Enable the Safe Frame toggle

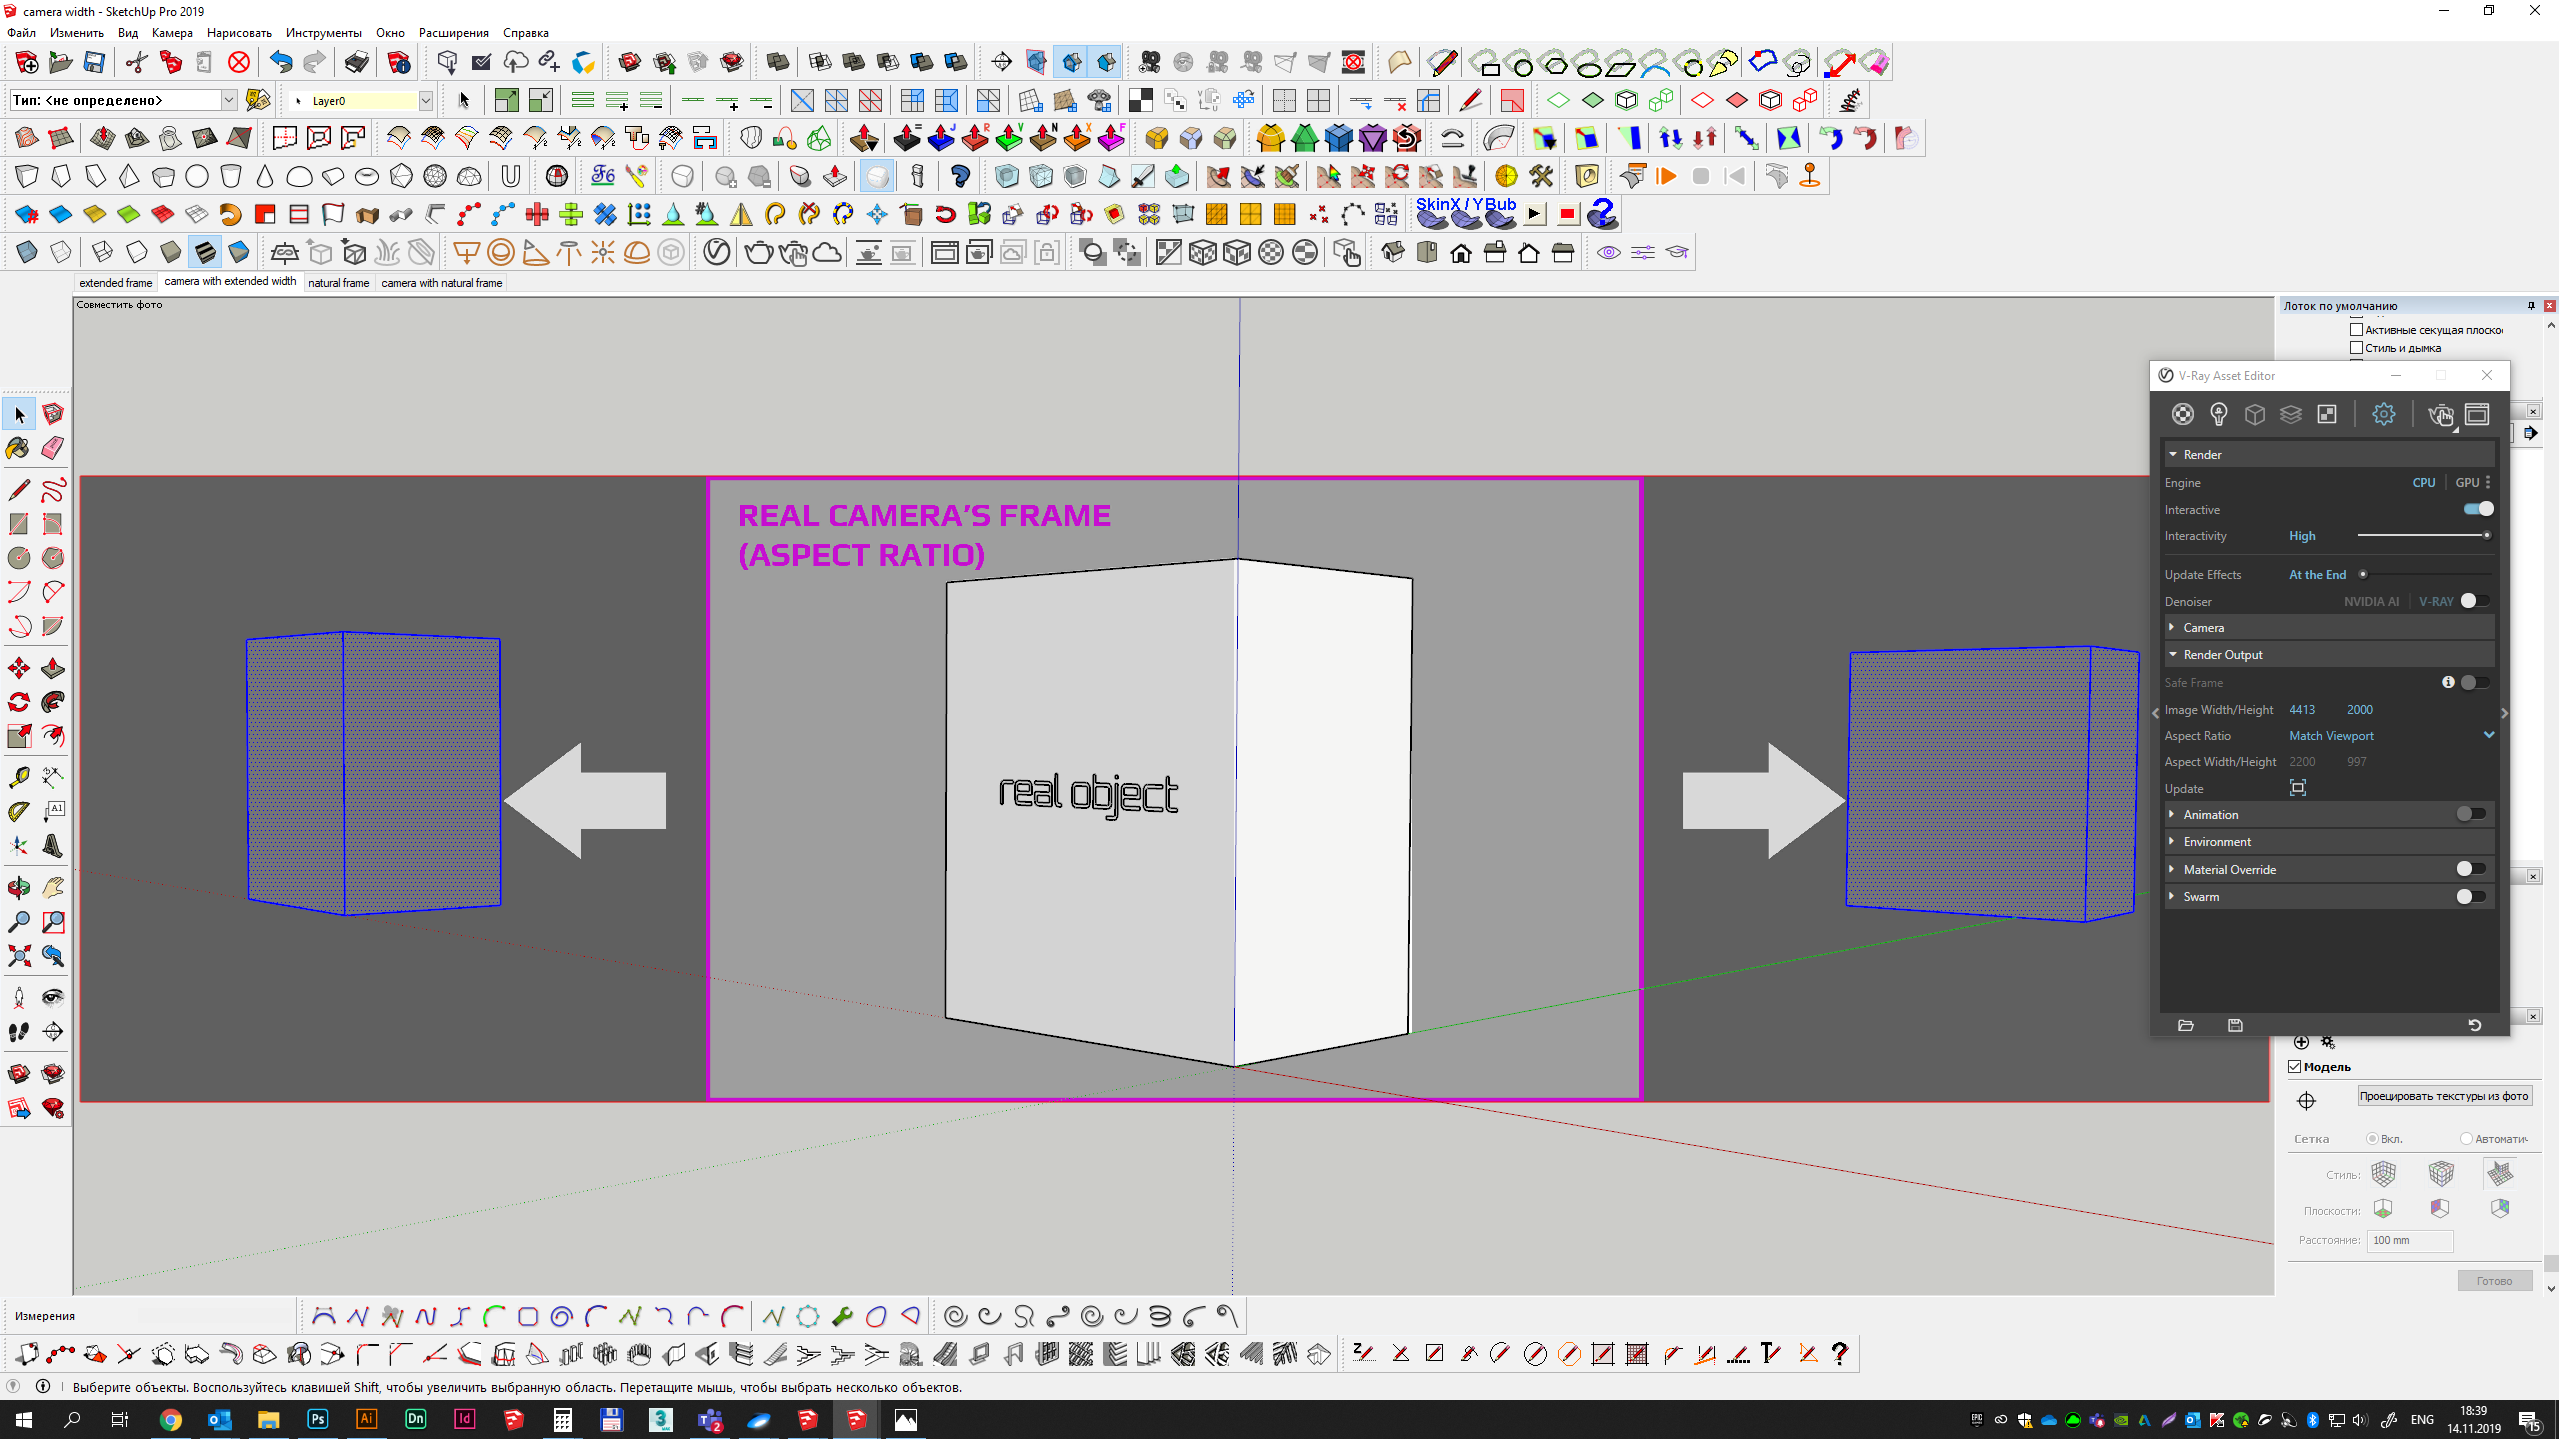(x=2474, y=682)
